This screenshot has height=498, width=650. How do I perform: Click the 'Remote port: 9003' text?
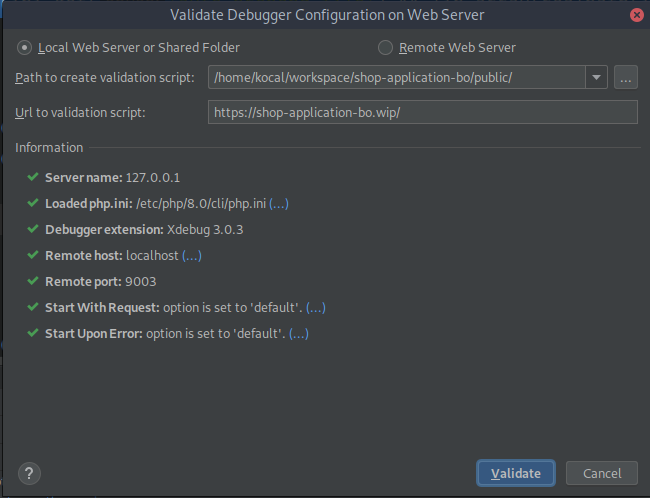pyautogui.click(x=101, y=282)
